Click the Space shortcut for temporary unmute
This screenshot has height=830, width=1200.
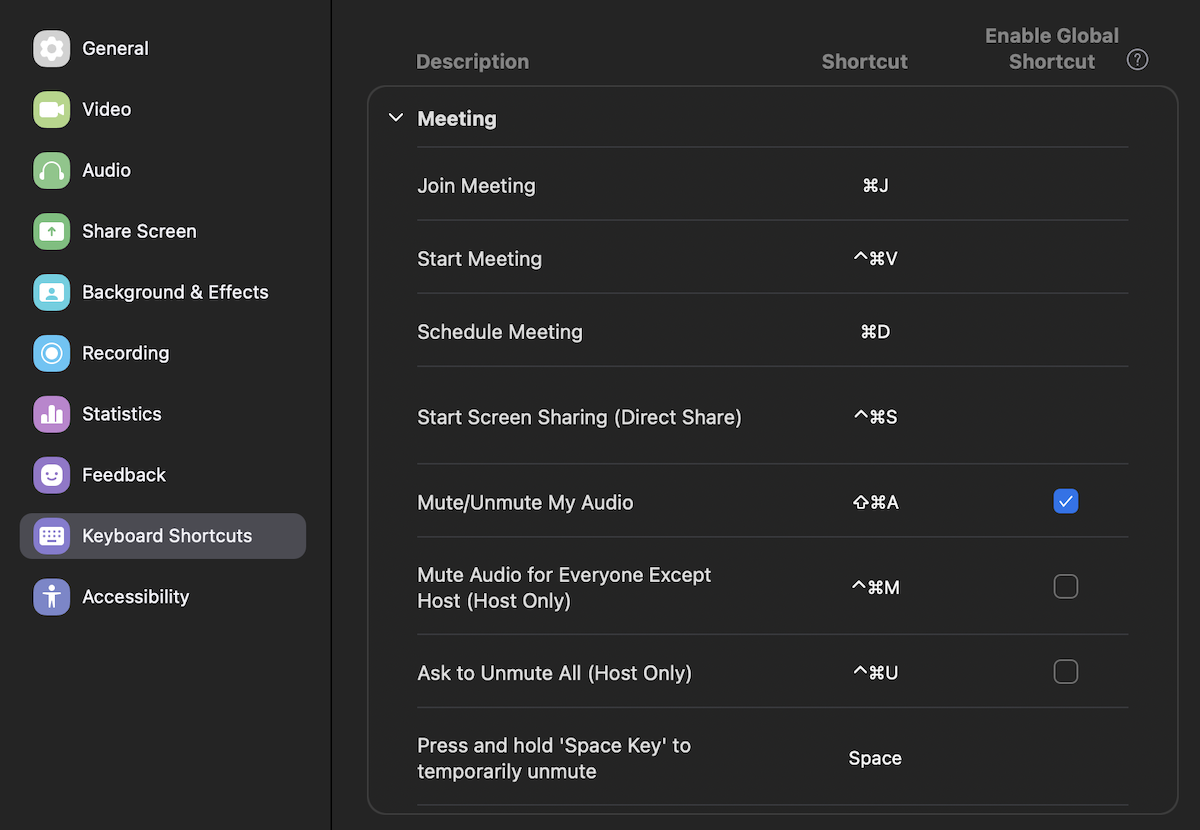pyautogui.click(x=875, y=758)
